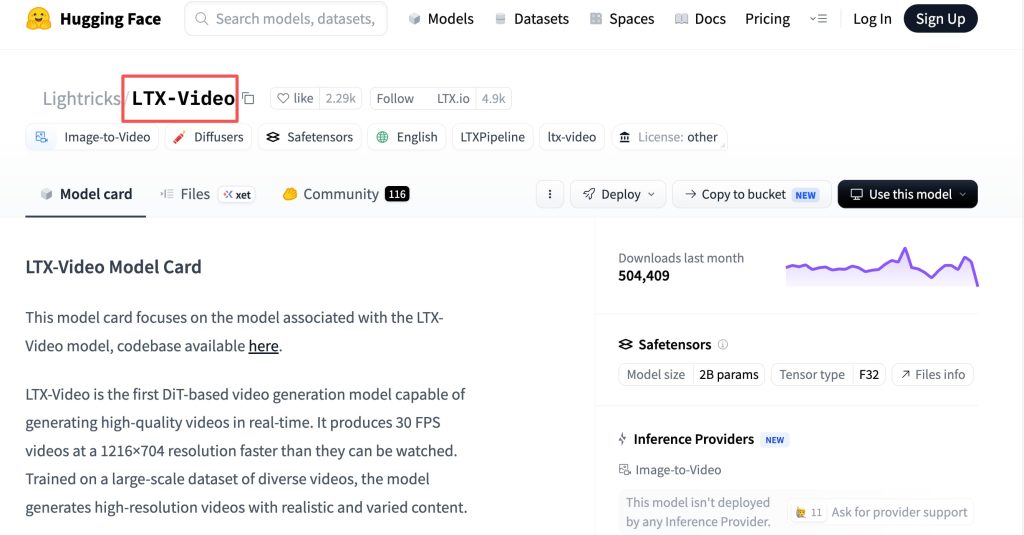
Task: Expand the Use this model dropdown
Action: 908,194
